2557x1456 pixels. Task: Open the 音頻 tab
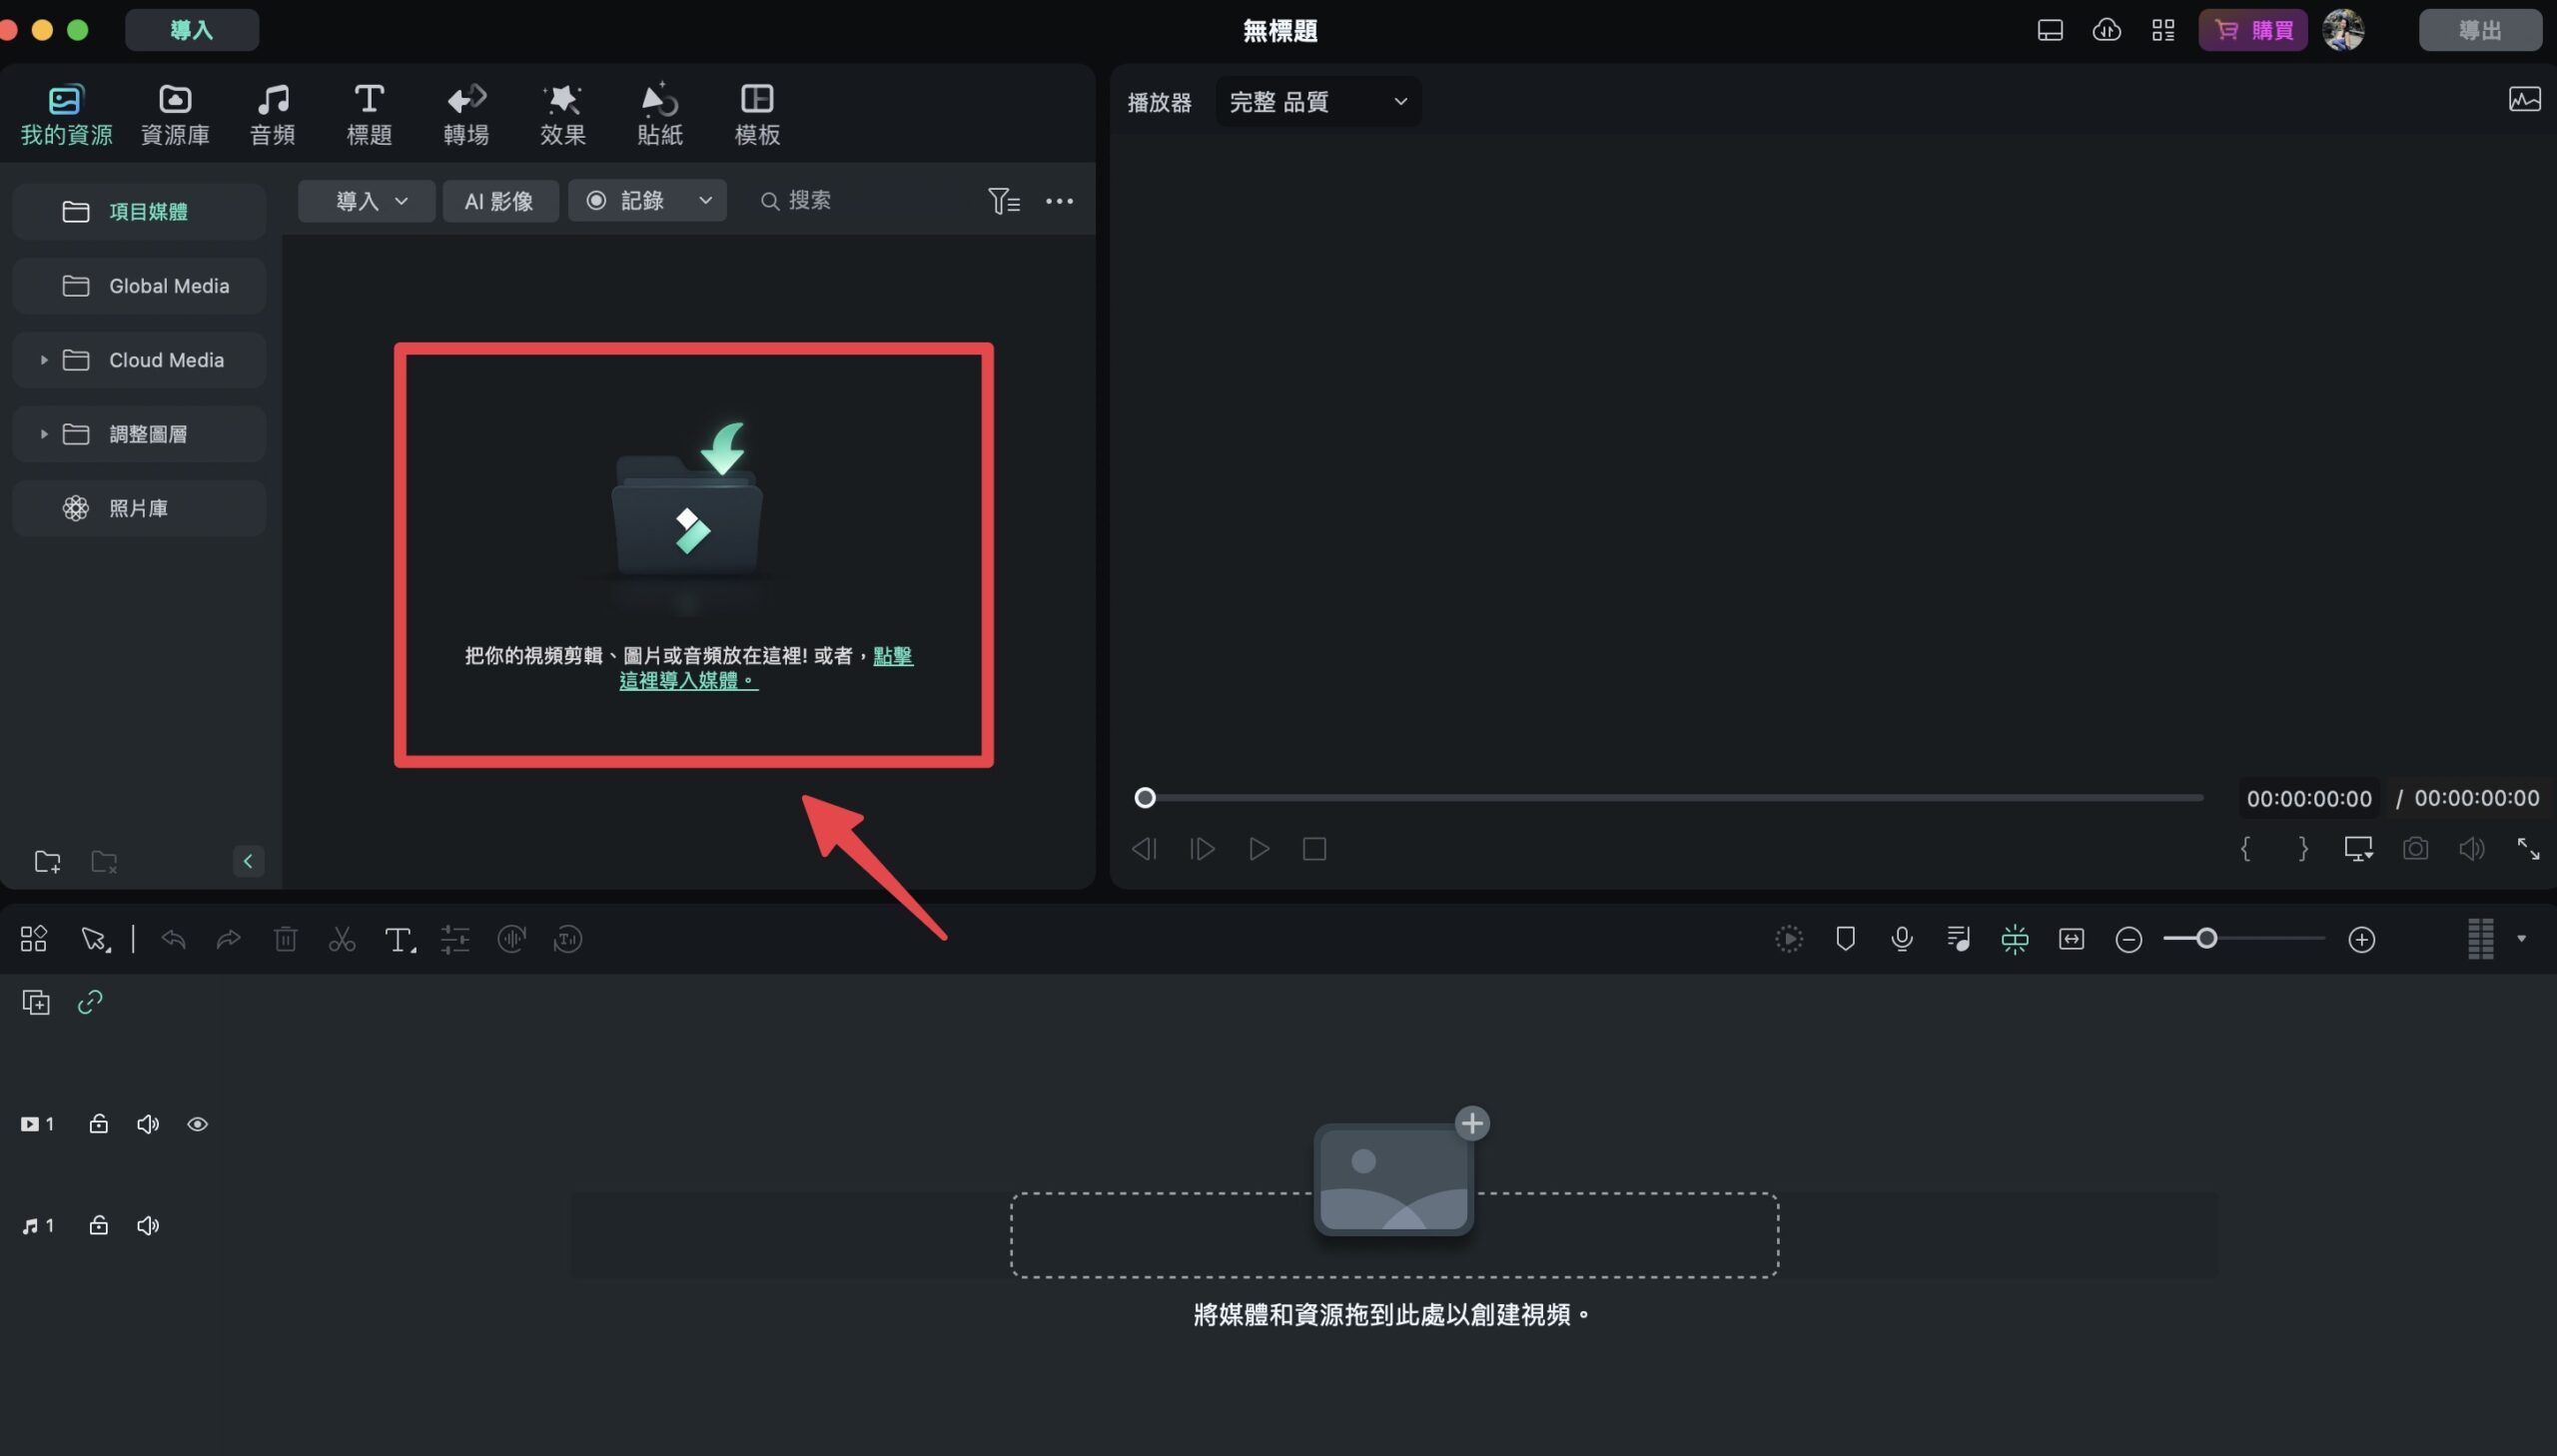272,115
